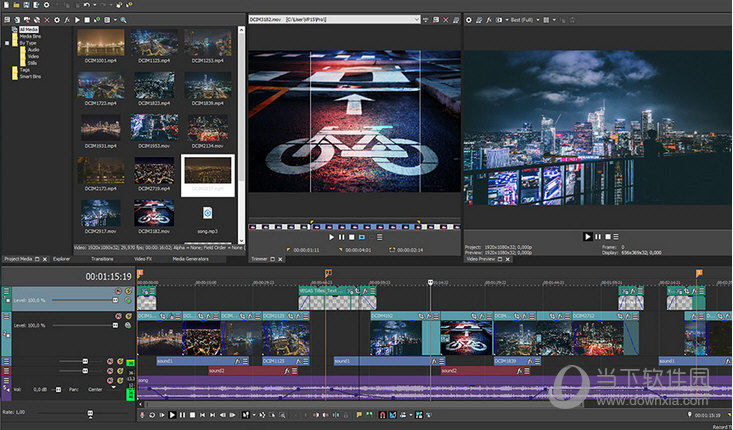Click the Tags folder in tree
The width and height of the screenshot is (733, 430).
[25, 70]
